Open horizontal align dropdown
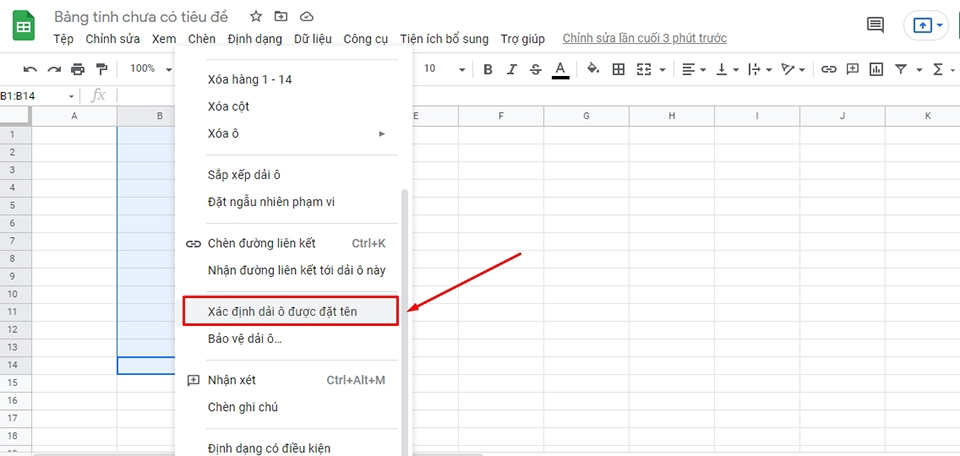 tap(694, 69)
